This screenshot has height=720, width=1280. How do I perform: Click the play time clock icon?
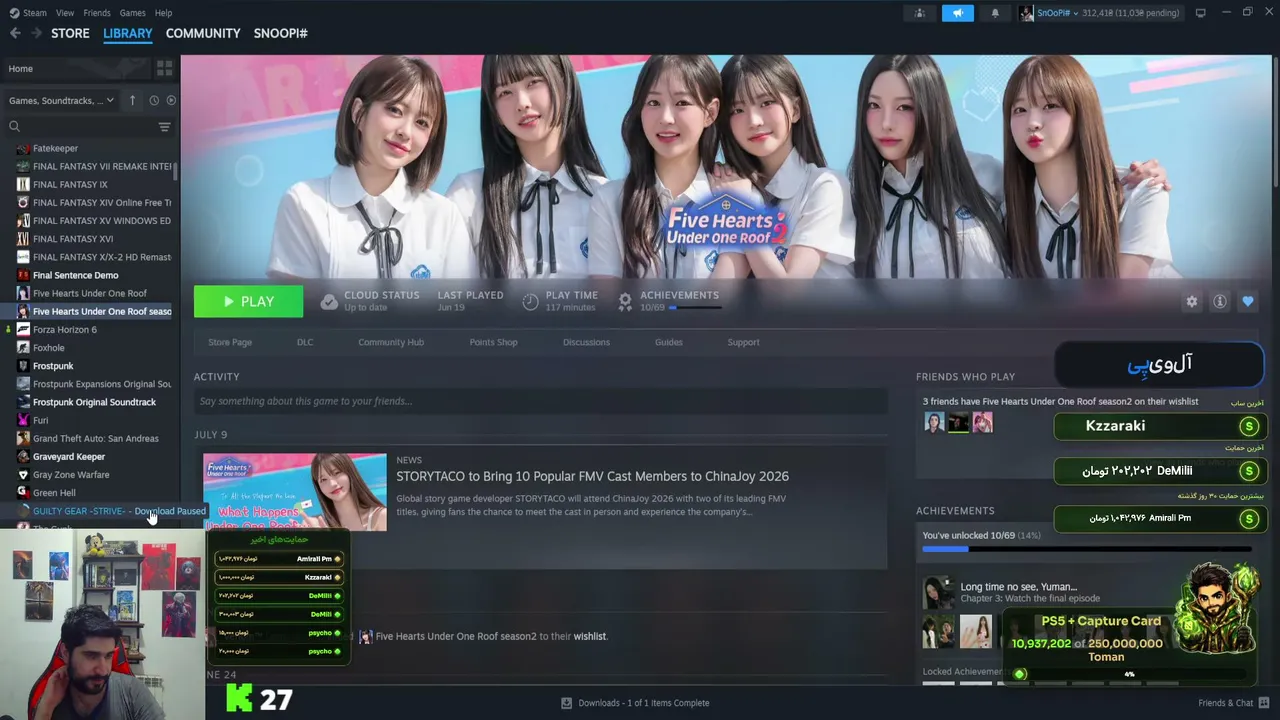click(x=530, y=301)
